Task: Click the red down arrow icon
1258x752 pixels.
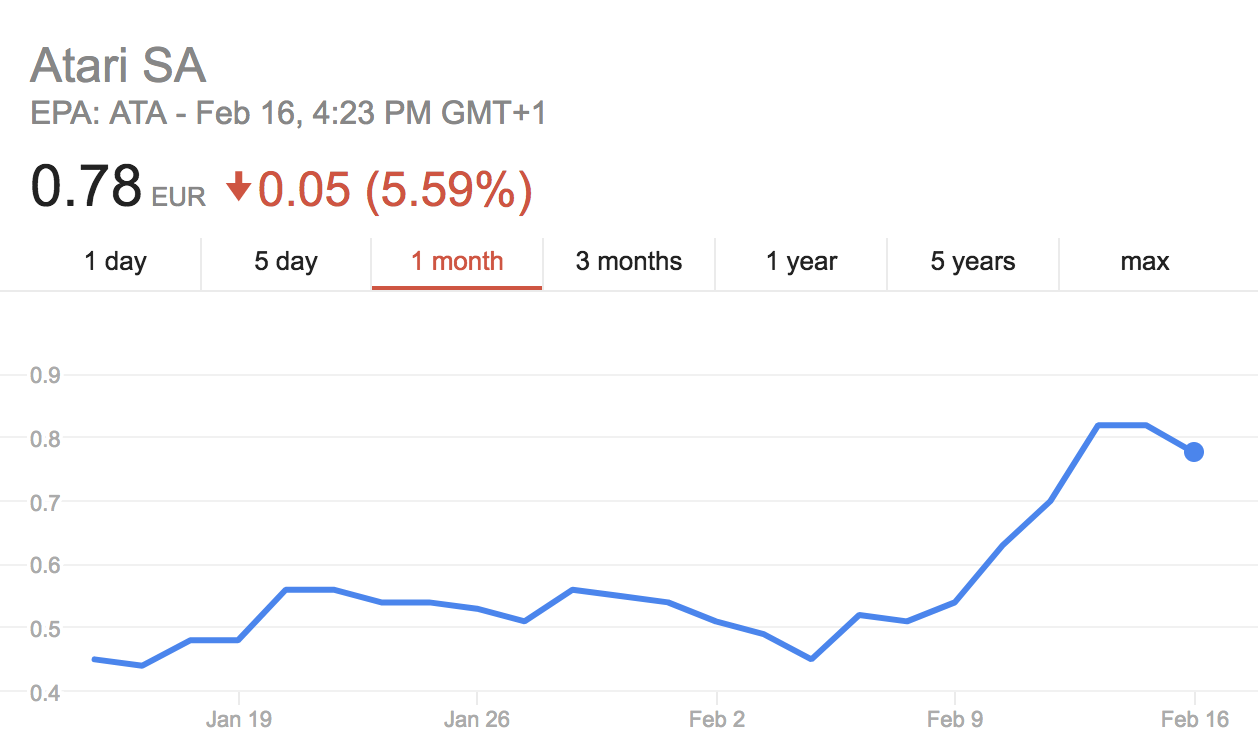Action: click(238, 187)
